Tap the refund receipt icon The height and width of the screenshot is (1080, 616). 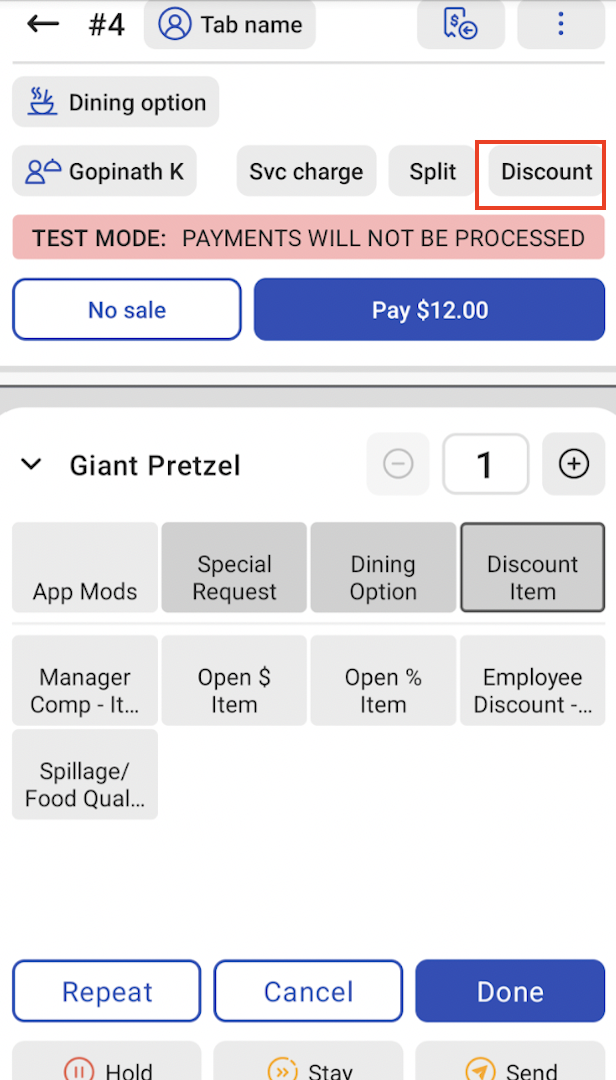coord(461,25)
